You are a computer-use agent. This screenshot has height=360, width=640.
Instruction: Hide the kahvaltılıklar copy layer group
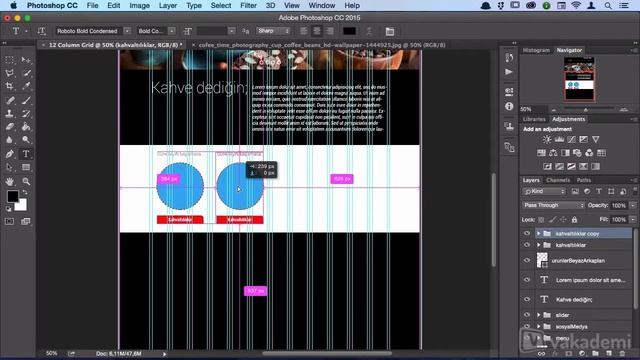point(527,233)
